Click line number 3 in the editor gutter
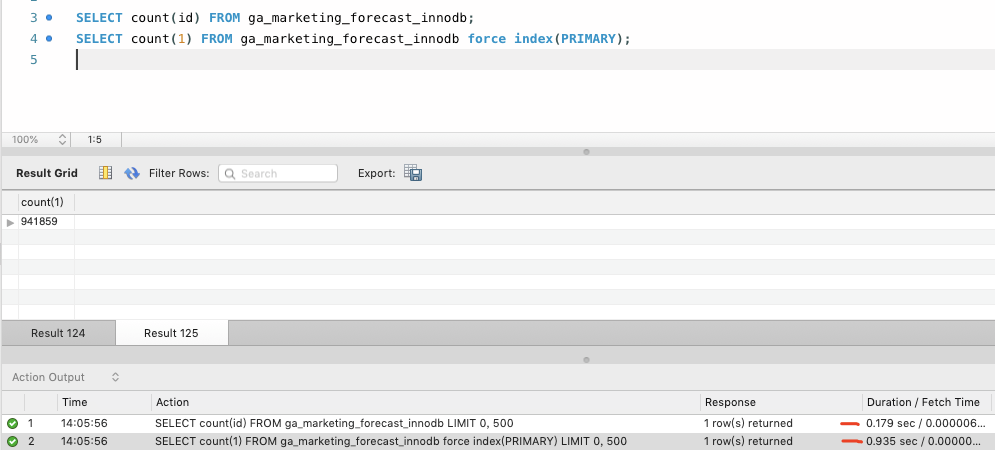This screenshot has height=450, width=995. coord(34,18)
